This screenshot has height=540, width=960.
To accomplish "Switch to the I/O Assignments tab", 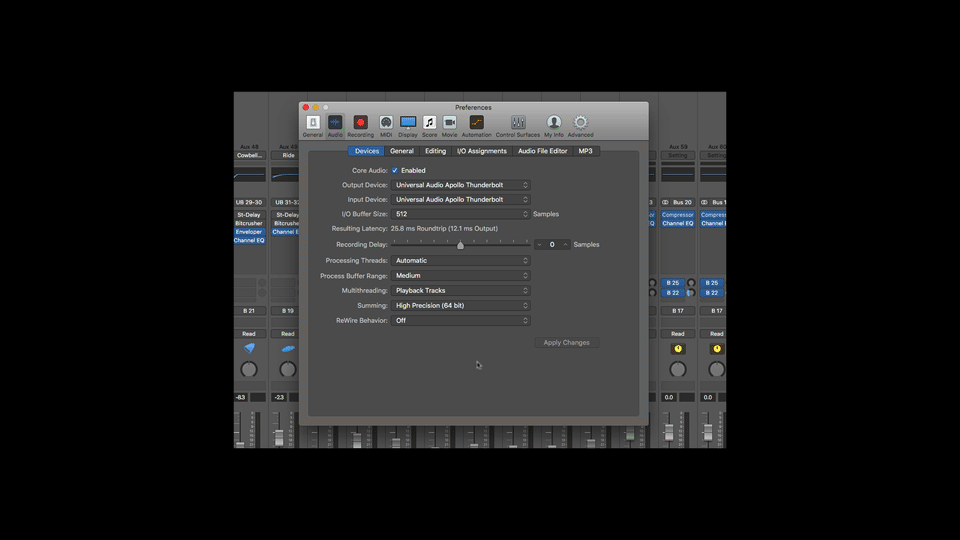I will (482, 151).
